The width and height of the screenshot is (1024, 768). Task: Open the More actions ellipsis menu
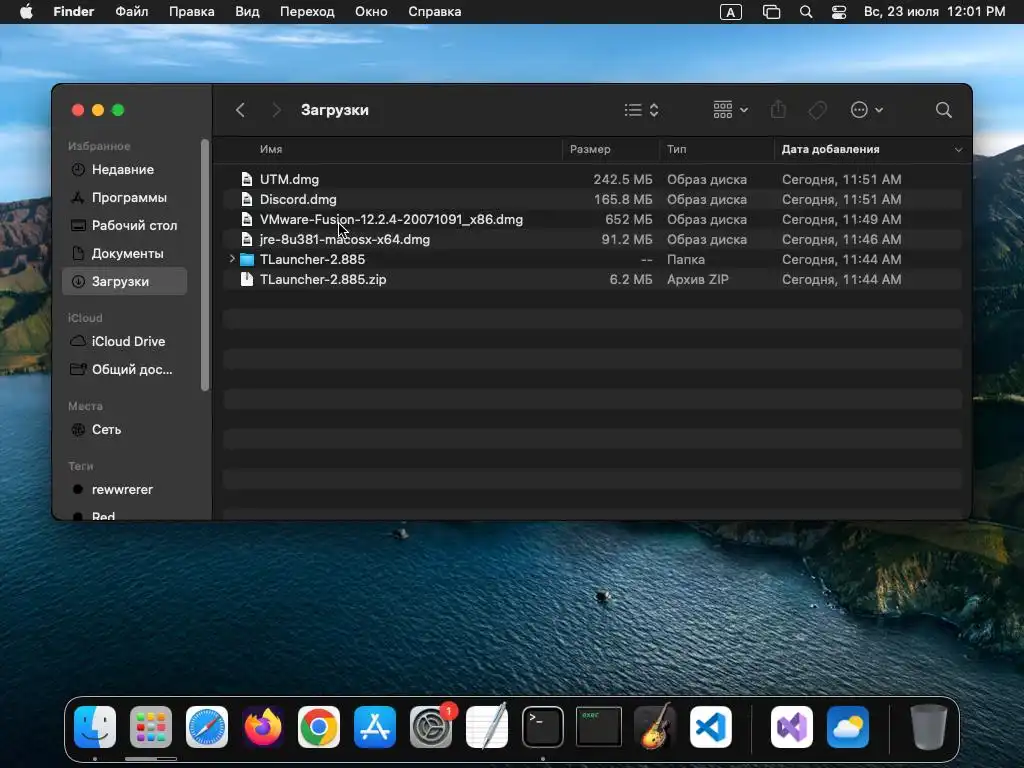point(867,110)
